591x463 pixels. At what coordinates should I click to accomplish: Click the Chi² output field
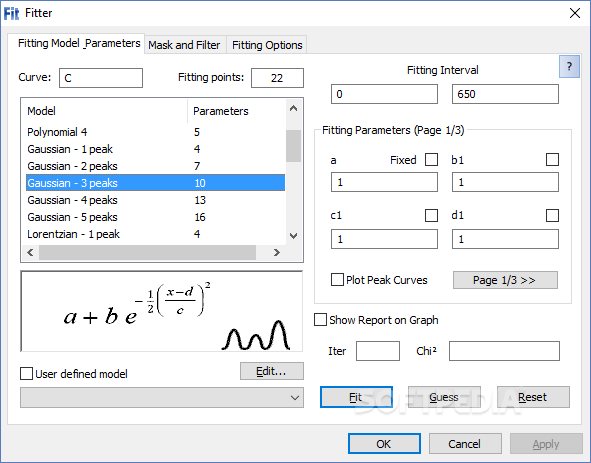(504, 351)
